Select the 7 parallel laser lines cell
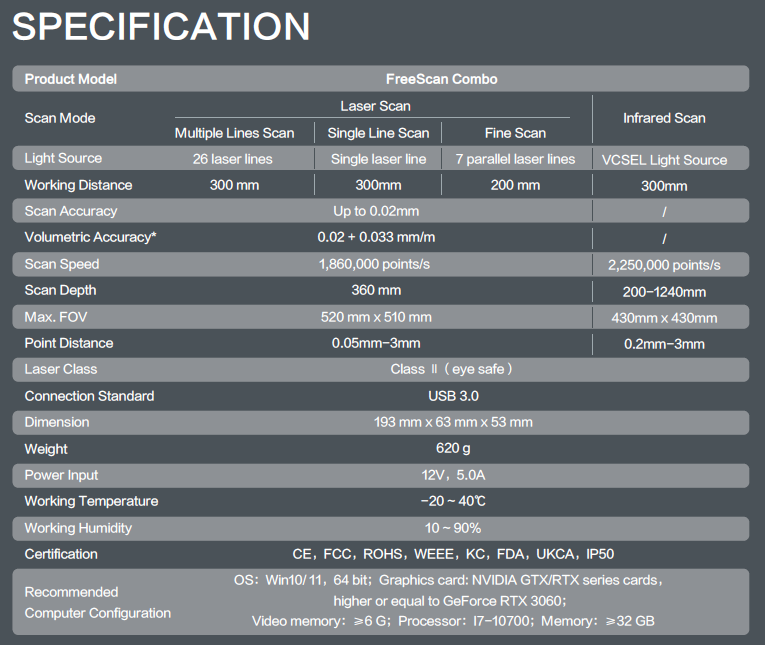765x645 pixels. pyautogui.click(x=515, y=159)
